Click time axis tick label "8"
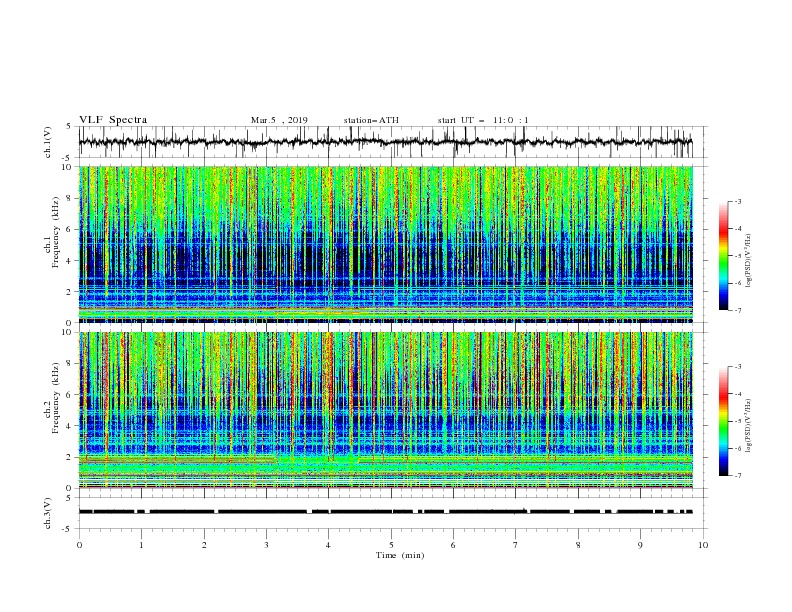792x612 pixels. pyautogui.click(x=578, y=545)
